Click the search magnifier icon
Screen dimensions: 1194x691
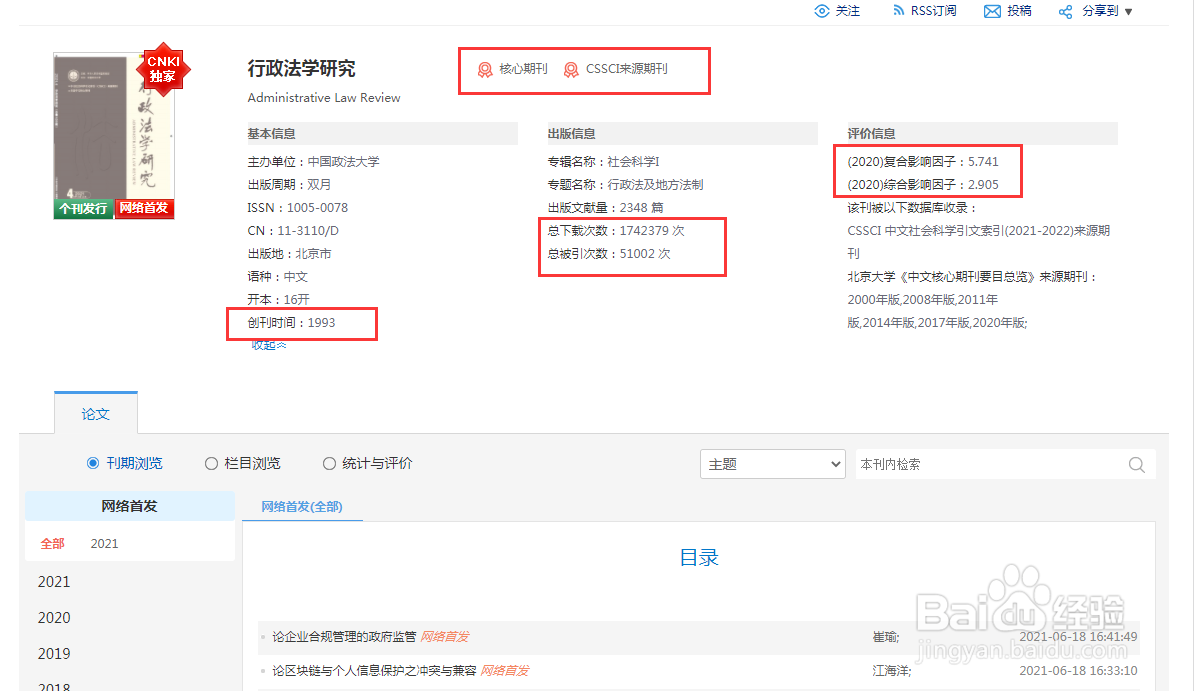[1136, 464]
